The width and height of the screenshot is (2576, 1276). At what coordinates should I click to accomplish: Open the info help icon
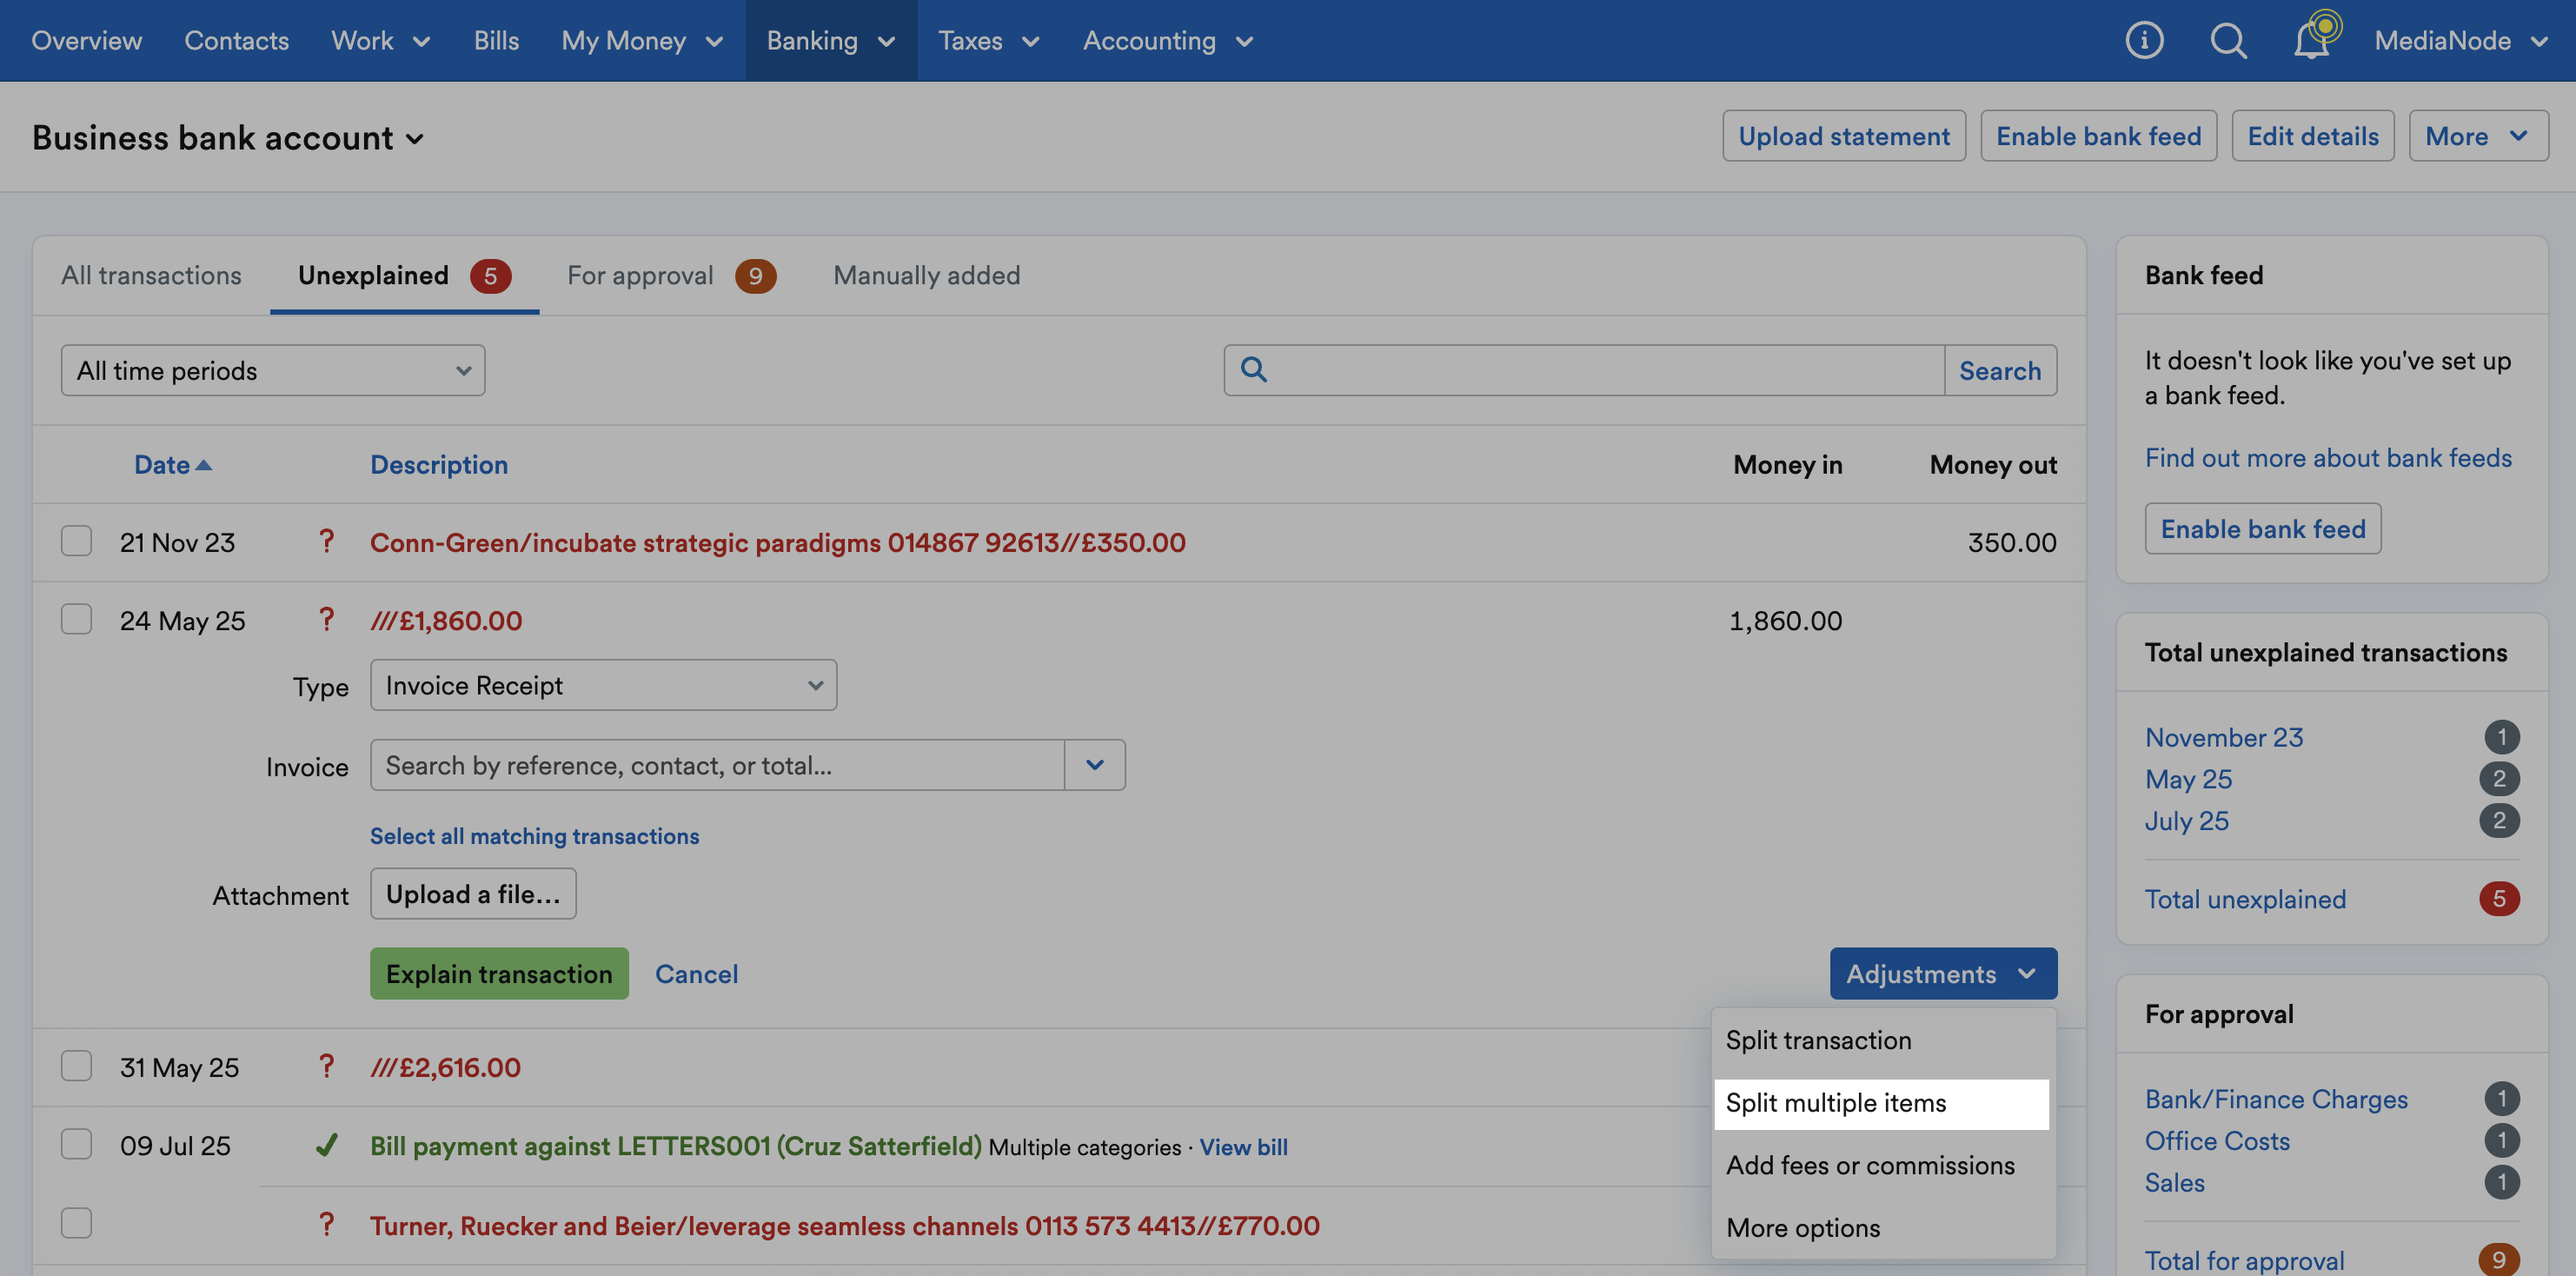(x=2144, y=40)
